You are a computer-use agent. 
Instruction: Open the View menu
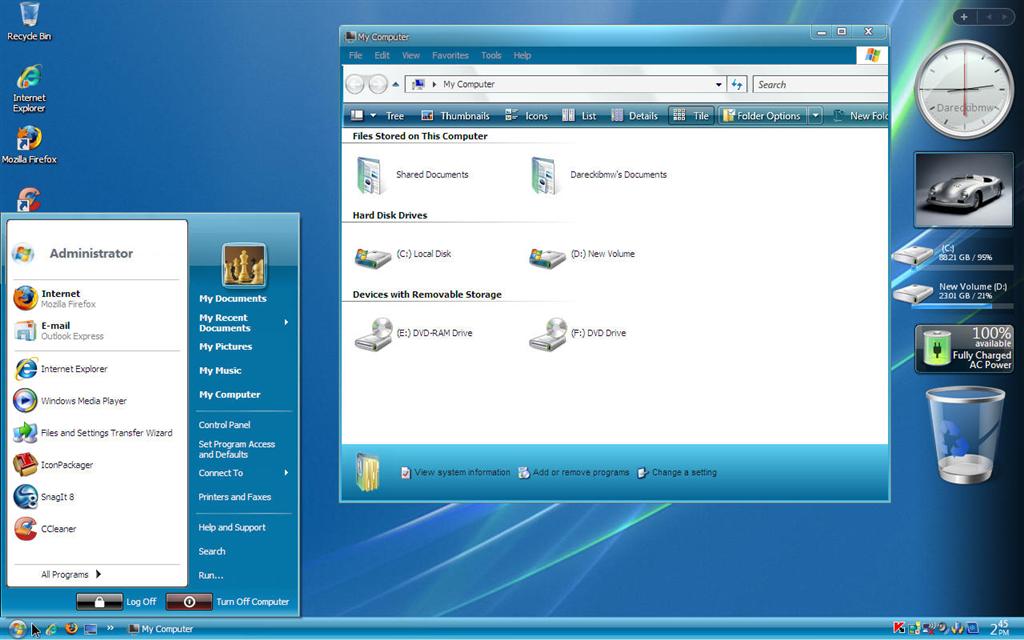point(411,56)
